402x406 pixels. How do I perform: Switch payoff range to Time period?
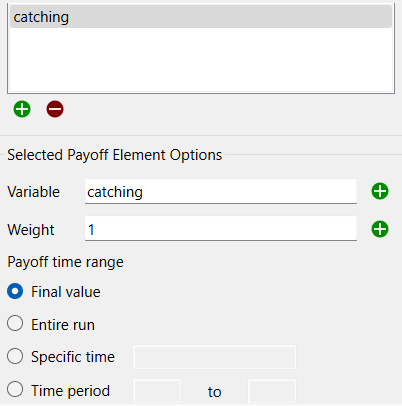point(15,389)
